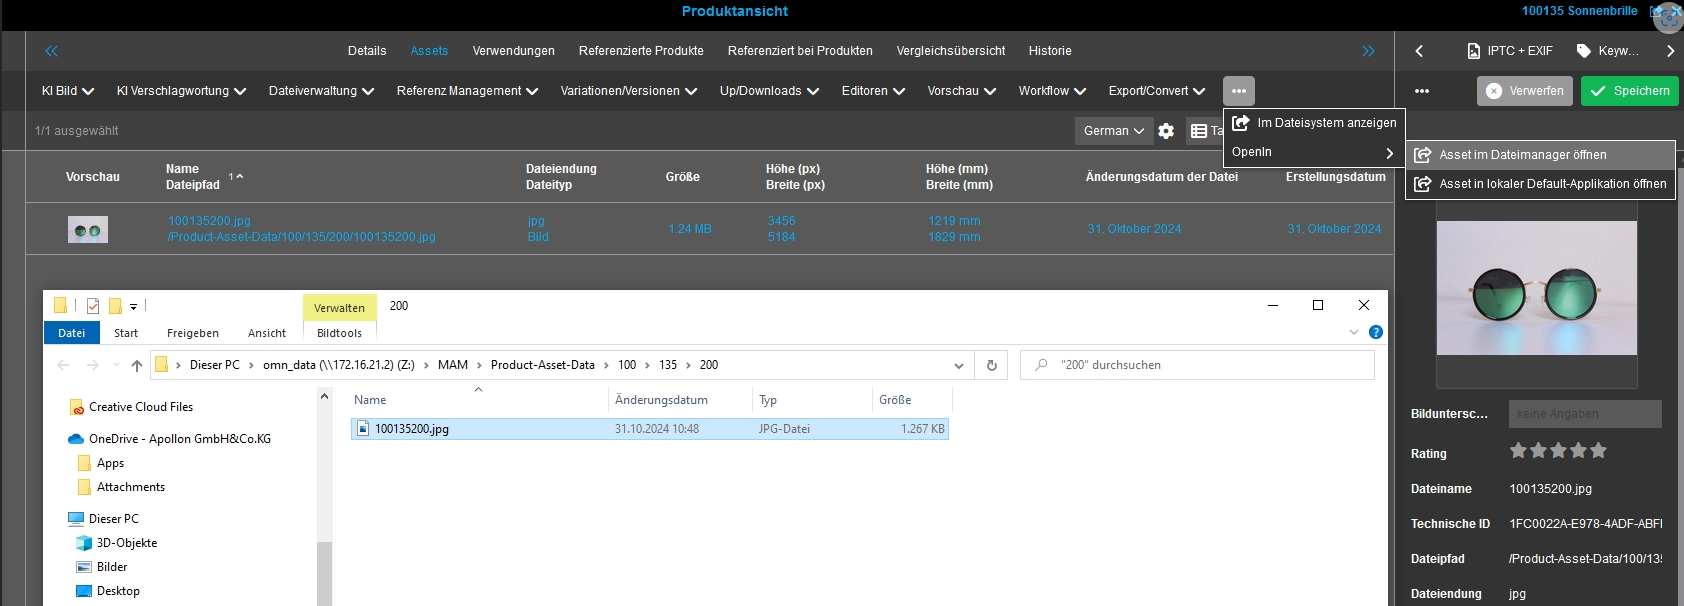Click the Explorer help question mark icon
The height and width of the screenshot is (606, 1684).
pyautogui.click(x=1376, y=332)
